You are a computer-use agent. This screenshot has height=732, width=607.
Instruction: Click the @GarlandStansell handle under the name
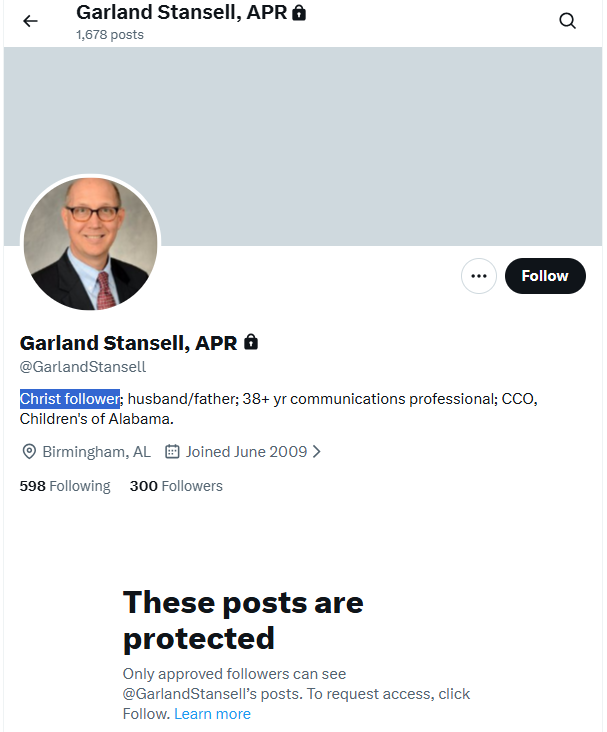[x=83, y=367]
